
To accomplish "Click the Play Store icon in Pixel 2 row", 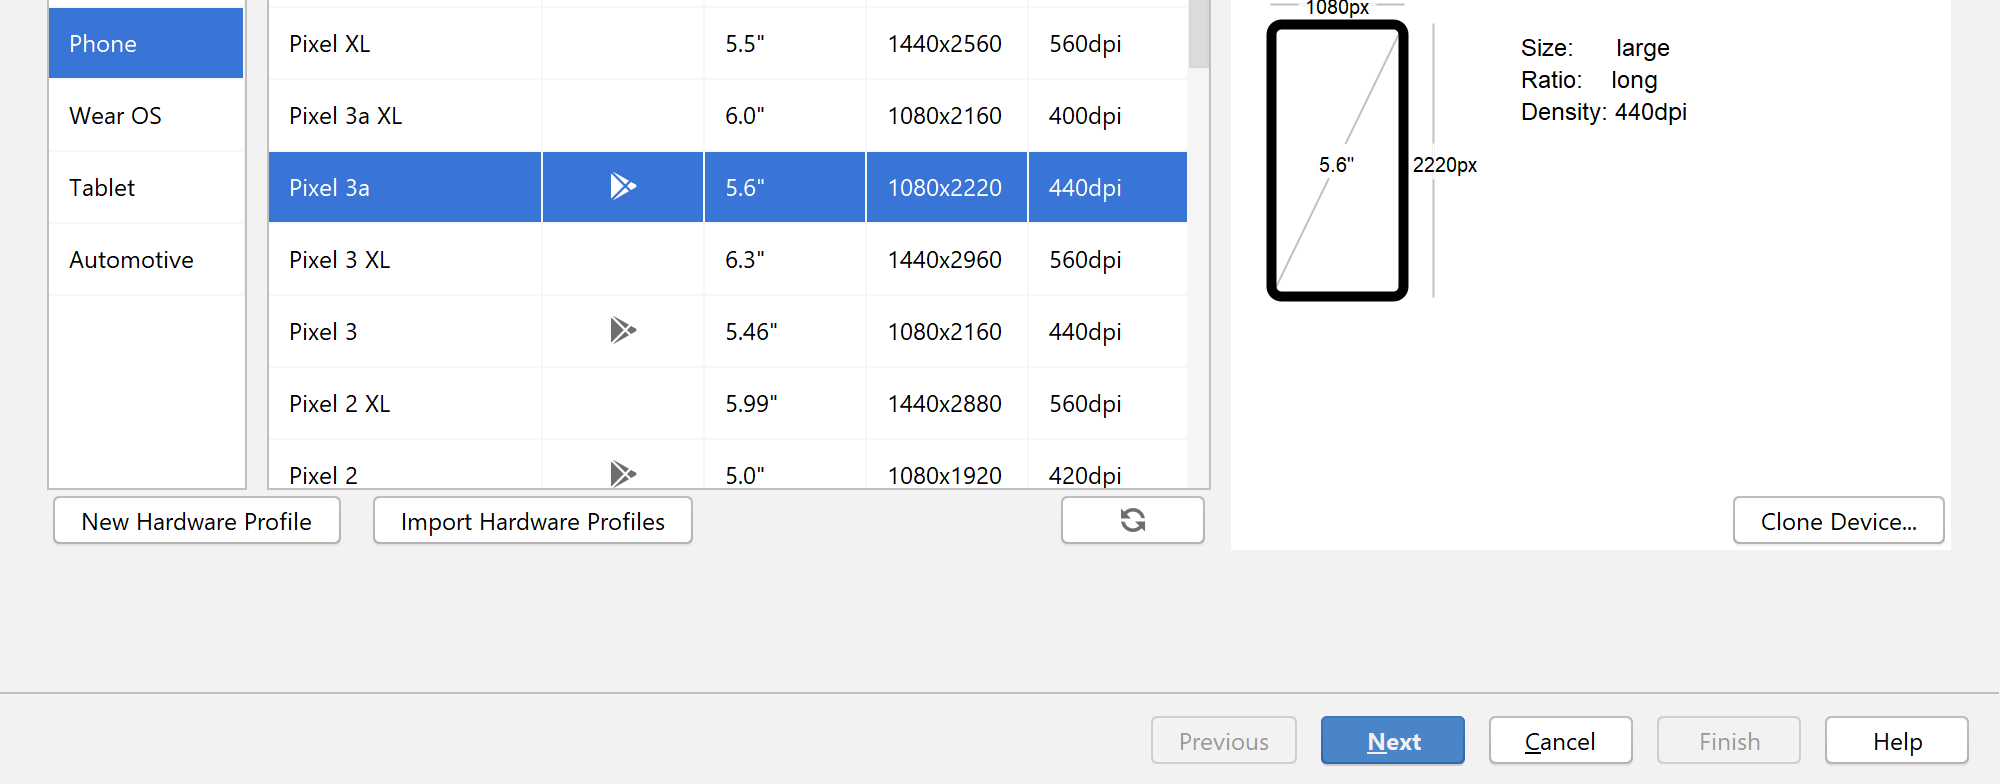I will click(x=623, y=473).
